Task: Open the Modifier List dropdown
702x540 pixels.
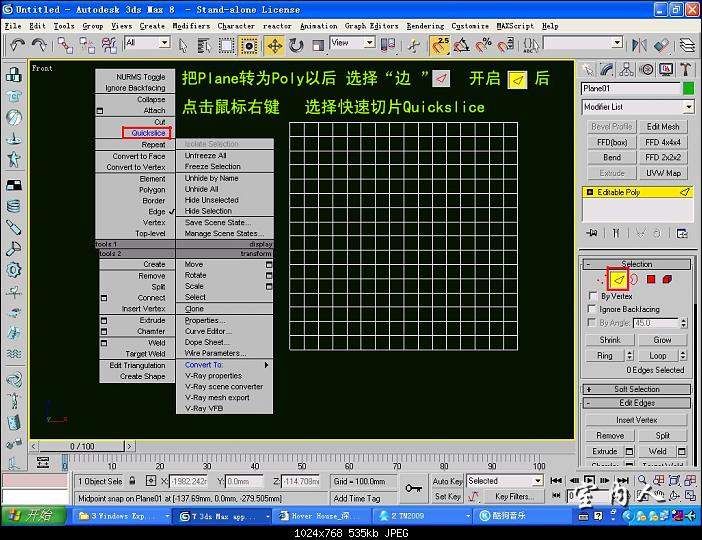Action: [637, 107]
